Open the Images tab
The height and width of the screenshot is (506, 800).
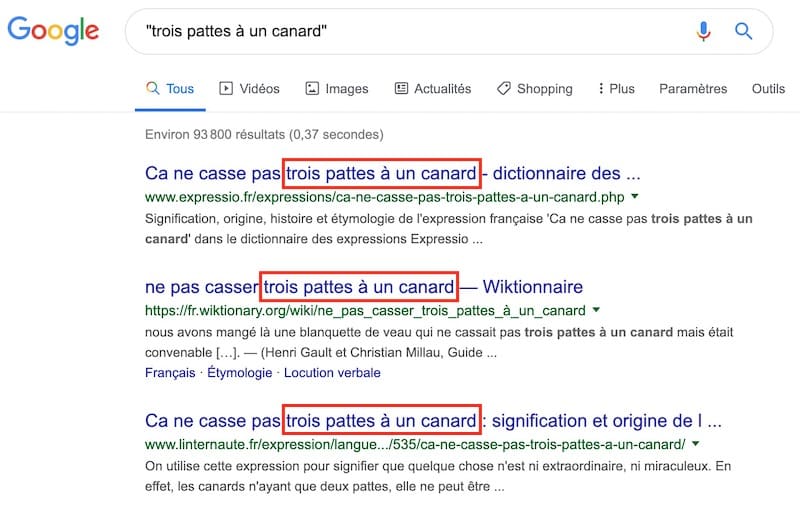[x=337, y=89]
